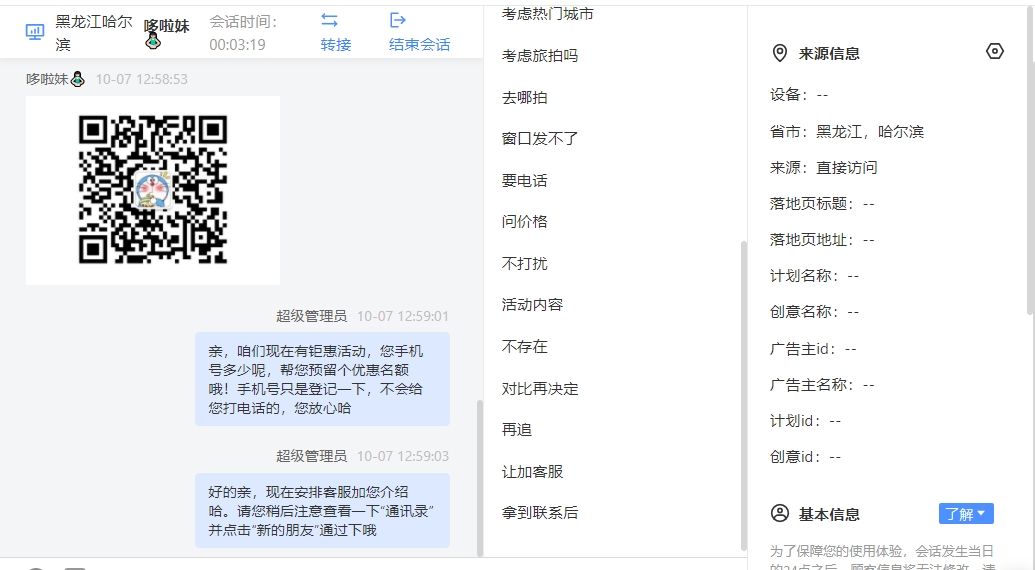Click the 创意id row

click(x=805, y=457)
